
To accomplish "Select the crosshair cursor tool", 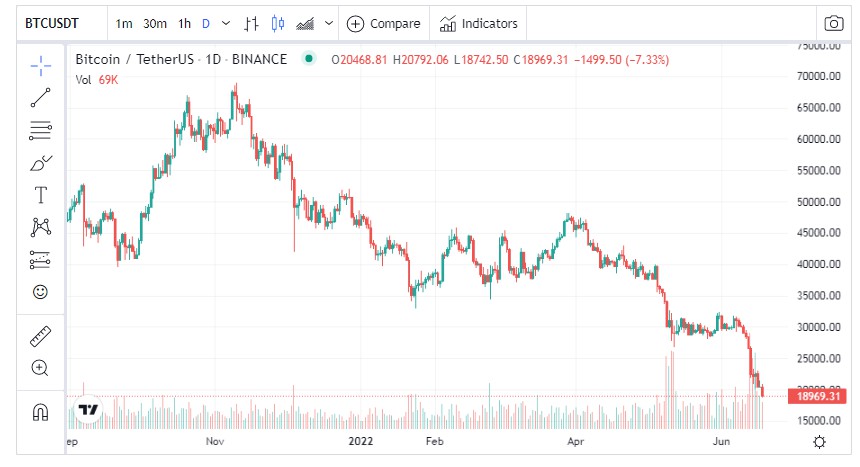I will pyautogui.click(x=40, y=66).
